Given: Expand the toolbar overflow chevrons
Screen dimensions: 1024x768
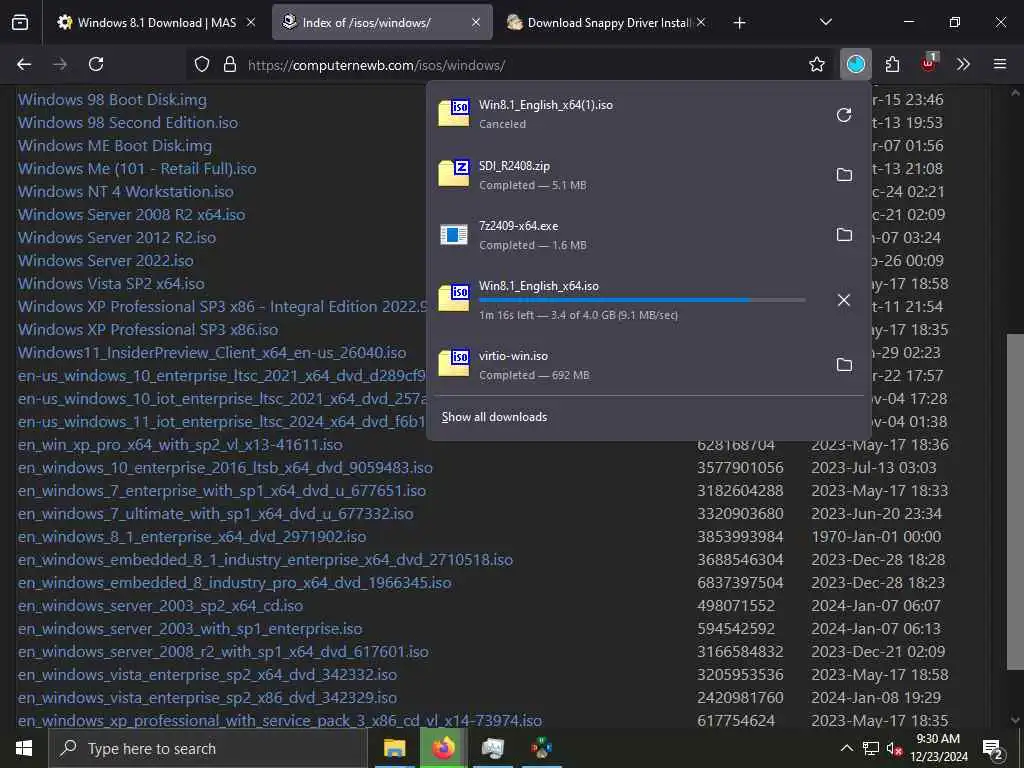Looking at the screenshot, I should coord(963,64).
